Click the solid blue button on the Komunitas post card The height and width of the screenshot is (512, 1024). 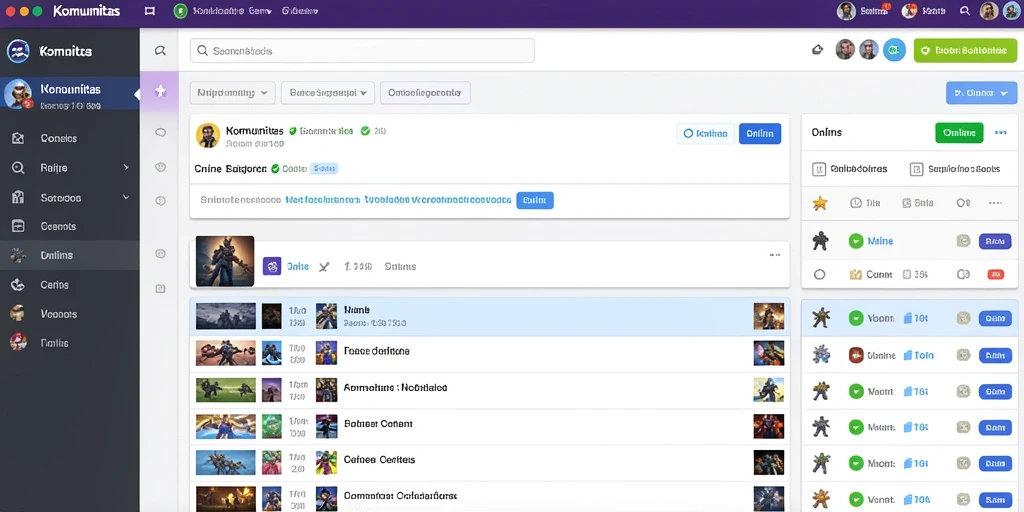point(760,133)
